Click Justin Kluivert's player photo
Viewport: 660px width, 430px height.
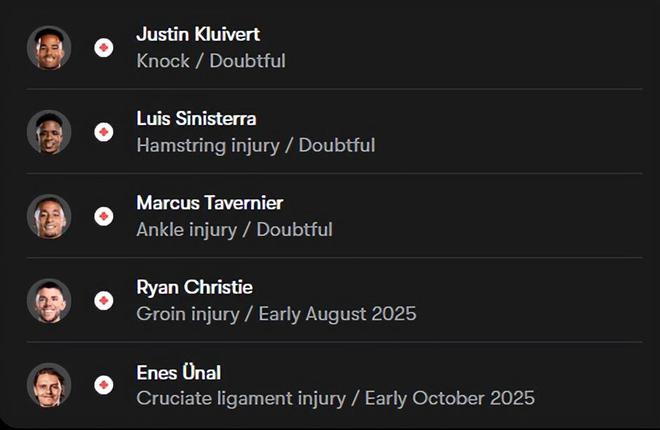49,47
